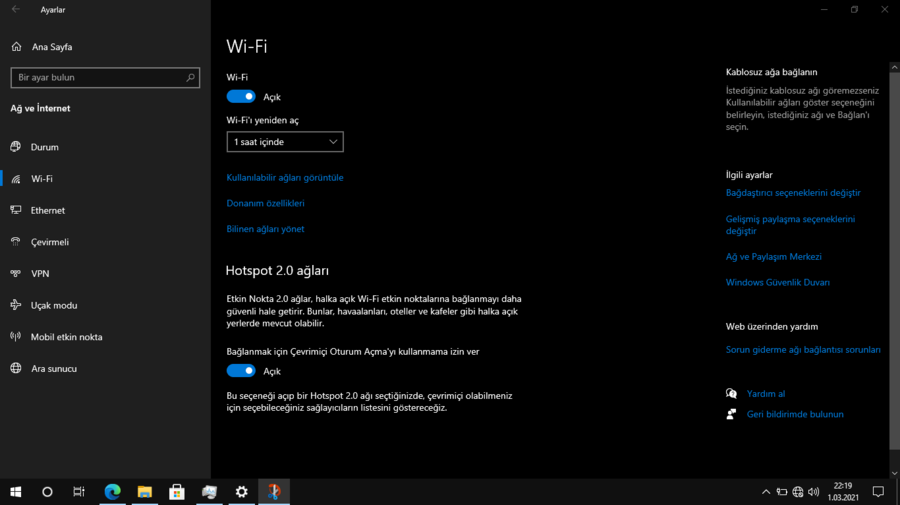The height and width of the screenshot is (505, 900).
Task: Click the vertical scrollbar down arrow
Action: pos(894,473)
